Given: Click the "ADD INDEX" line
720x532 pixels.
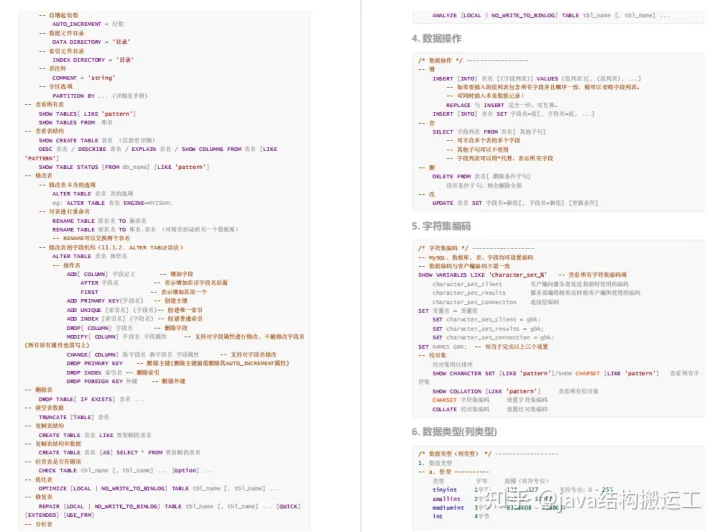Looking at the screenshot, I should [x=134, y=319].
